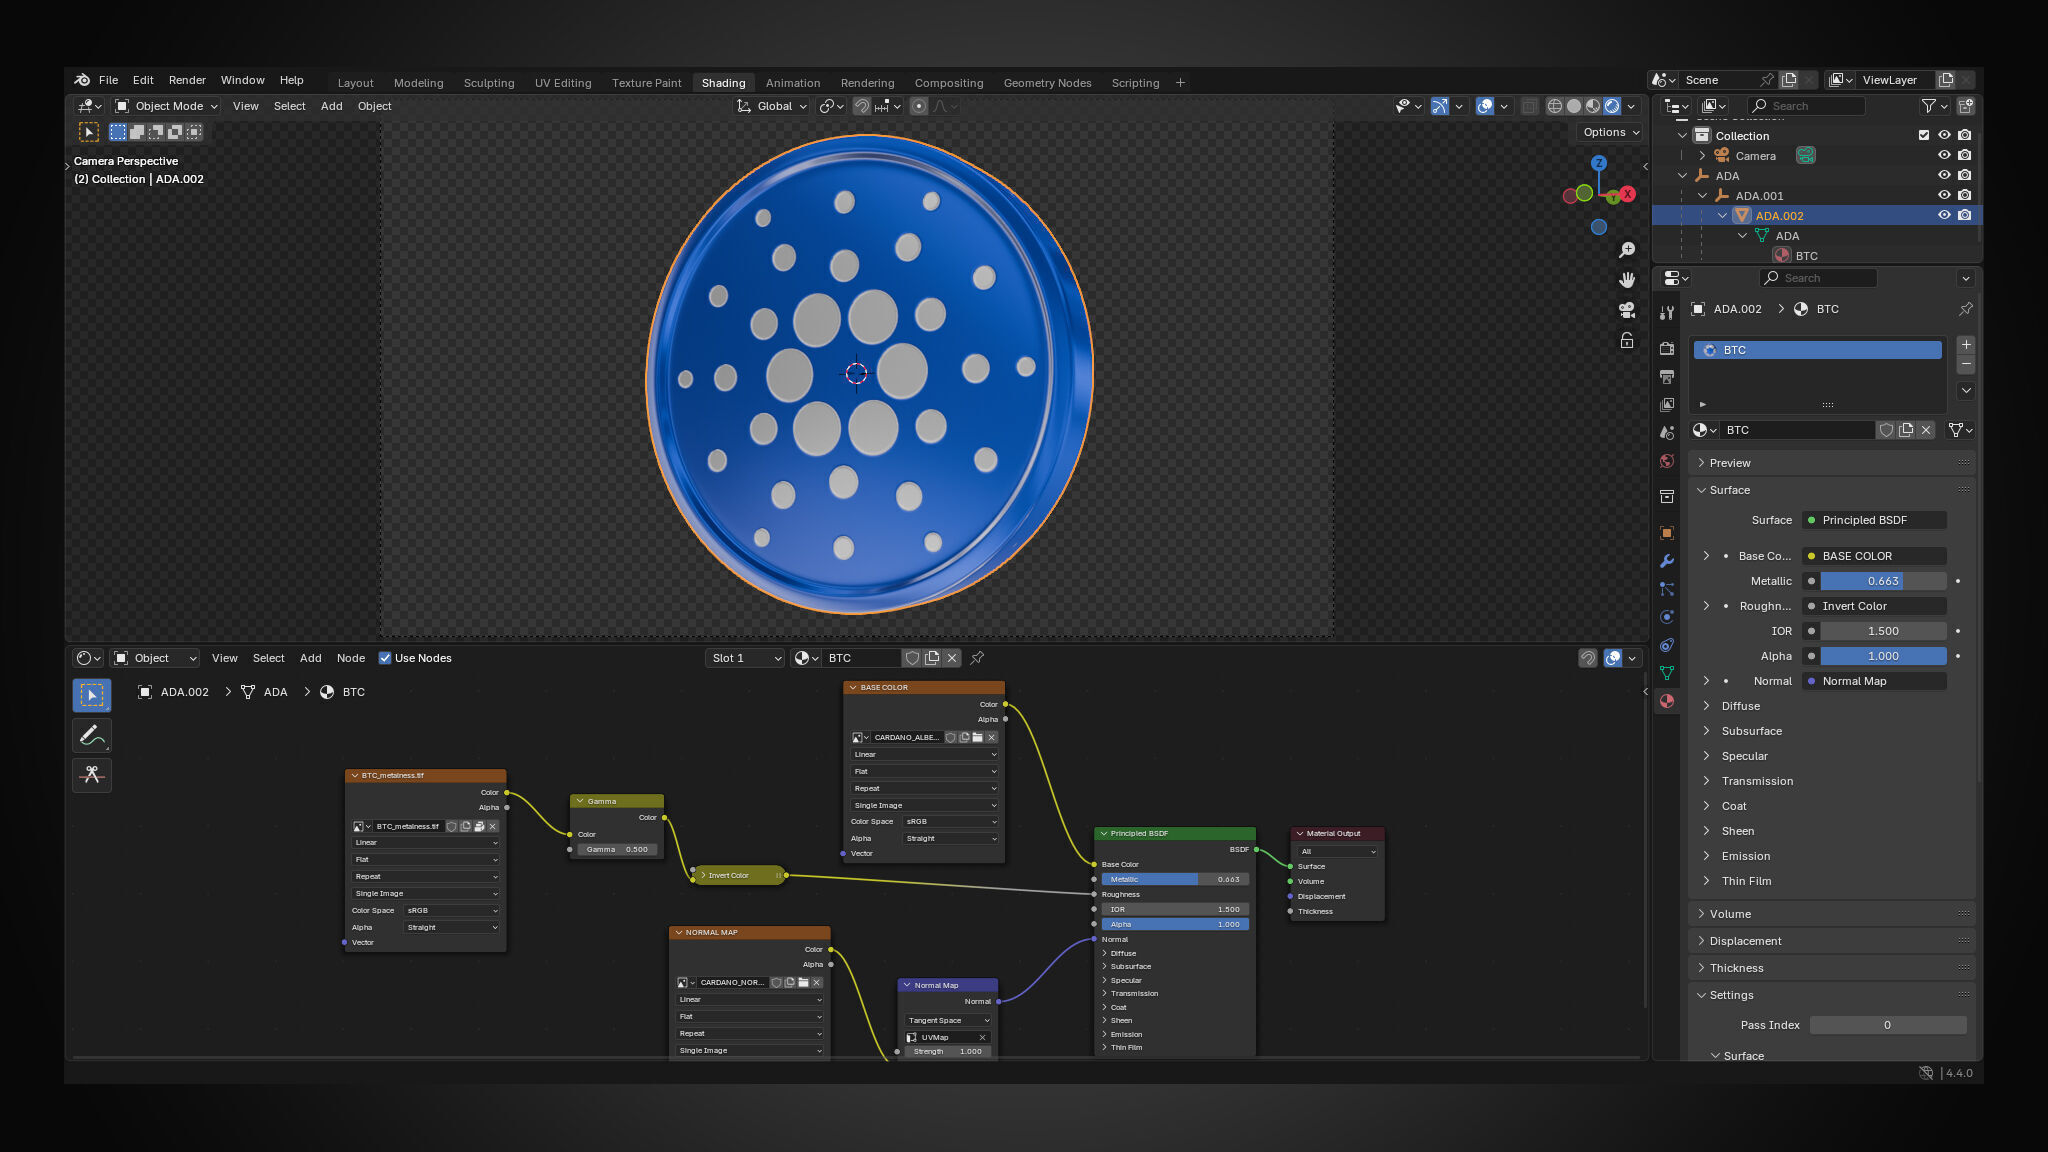Adjust the Metallic slider in properties
Viewport: 2048px width, 1152px height.
click(x=1883, y=581)
